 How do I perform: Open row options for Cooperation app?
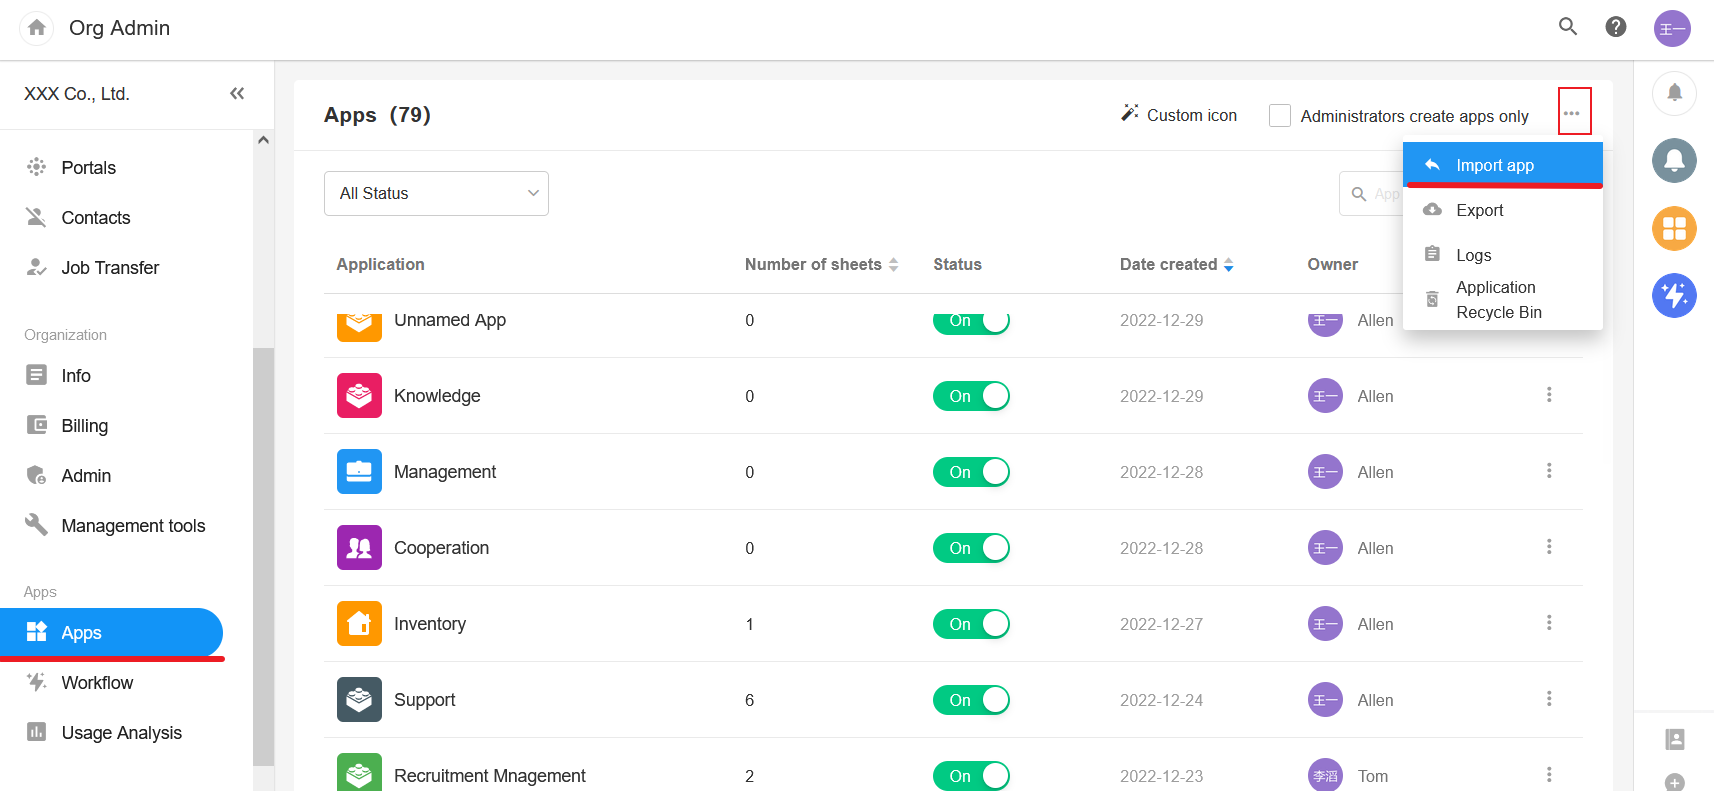(1549, 547)
